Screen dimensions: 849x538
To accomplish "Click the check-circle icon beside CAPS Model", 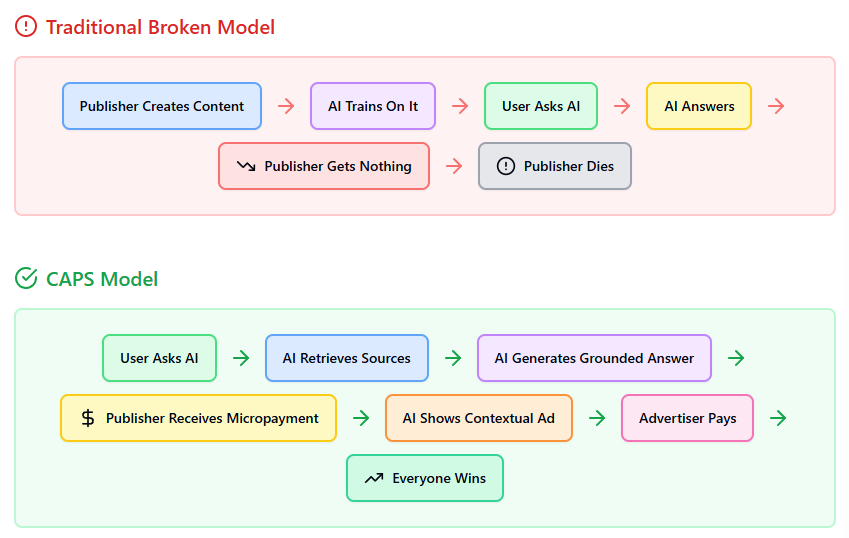I will click(x=26, y=279).
